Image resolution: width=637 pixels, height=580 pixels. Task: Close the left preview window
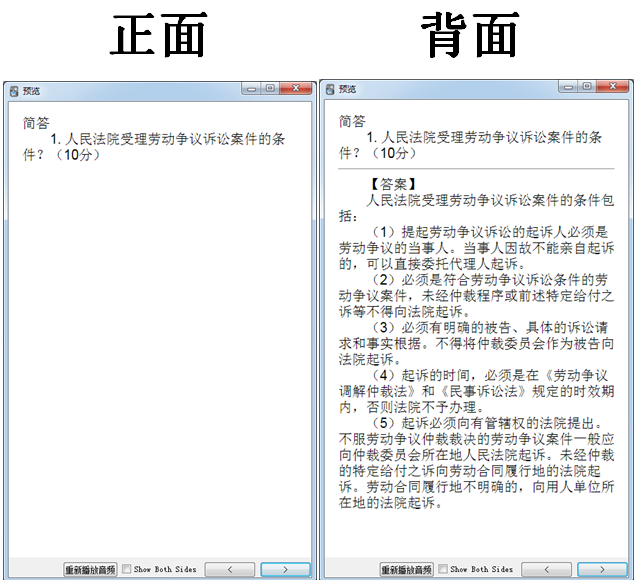tap(296, 89)
